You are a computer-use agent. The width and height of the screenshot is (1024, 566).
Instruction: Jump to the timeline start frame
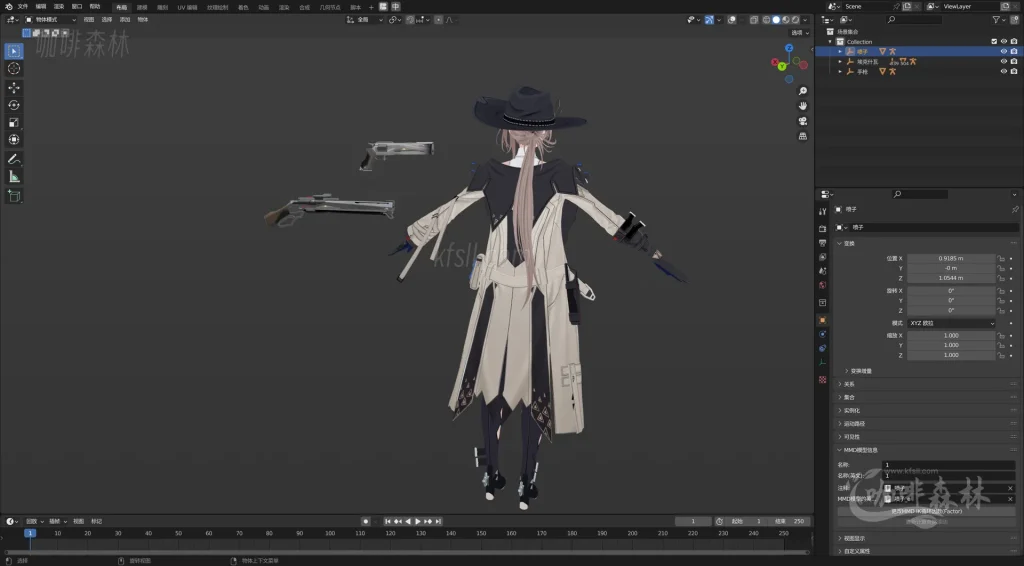[388, 522]
